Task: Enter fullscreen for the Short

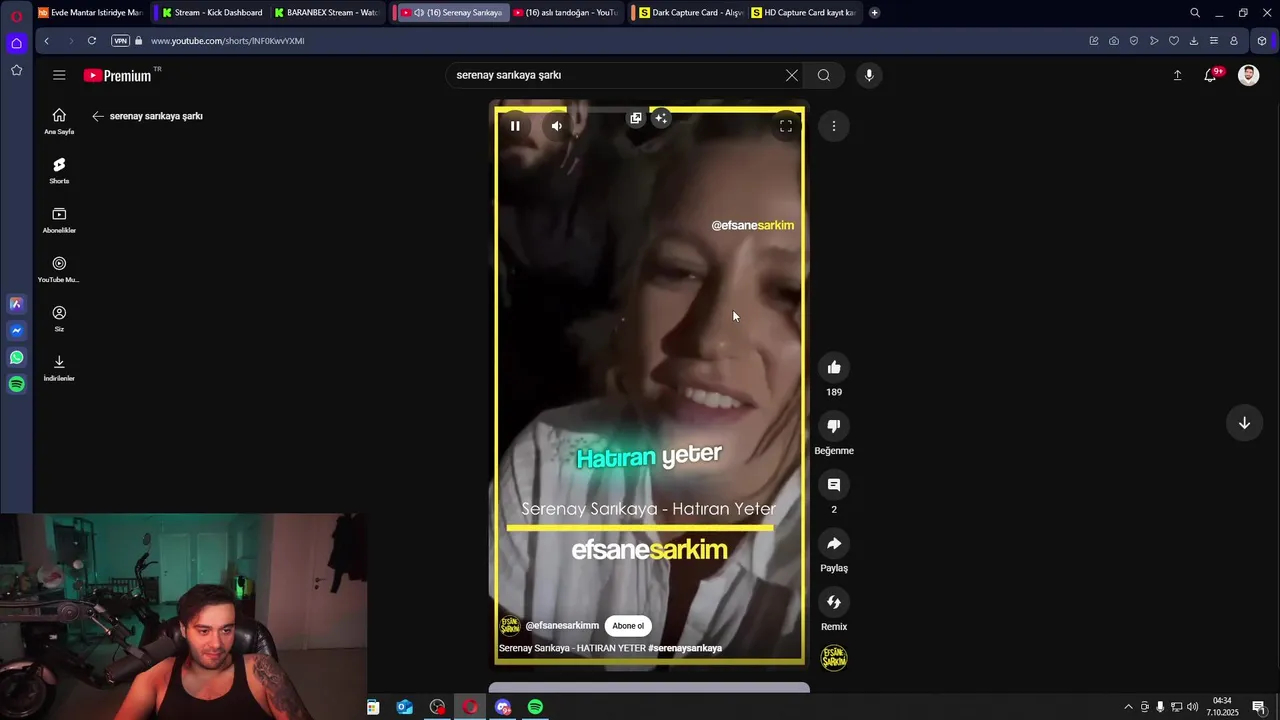Action: (786, 126)
